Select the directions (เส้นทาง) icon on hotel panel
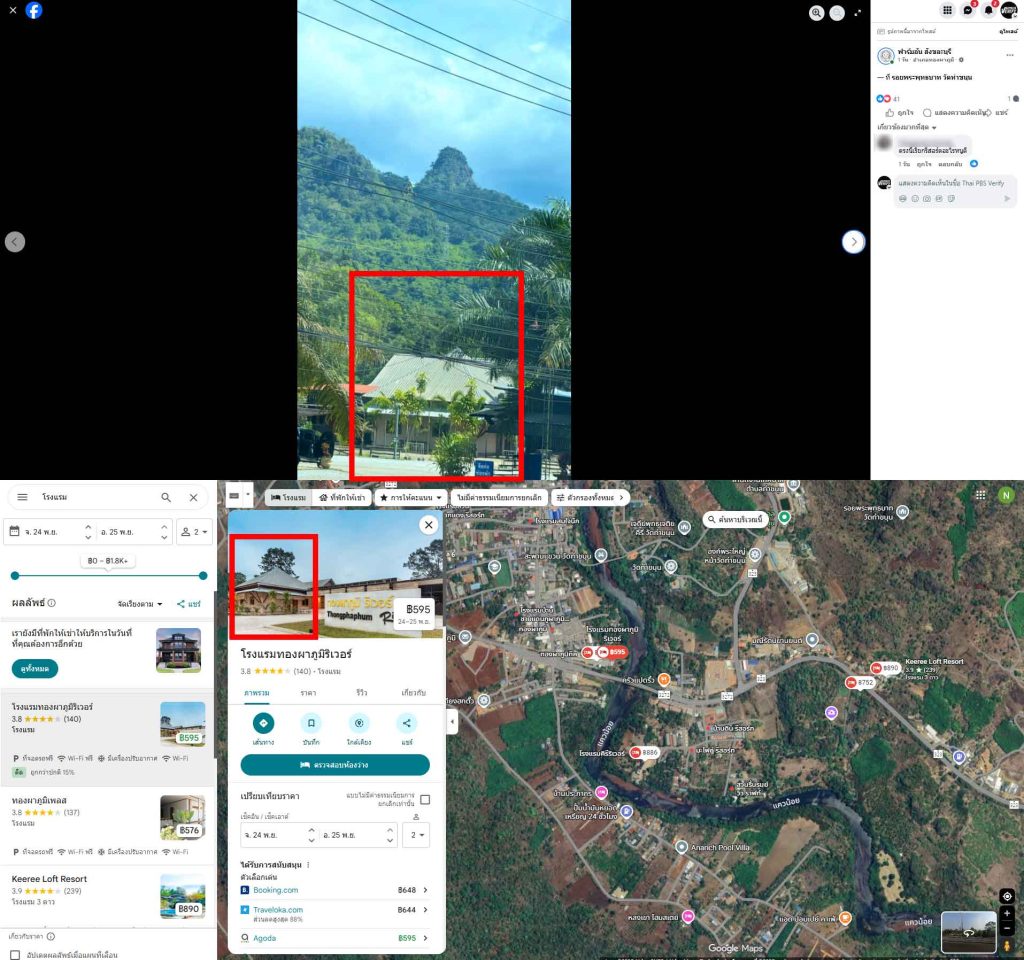 click(263, 723)
